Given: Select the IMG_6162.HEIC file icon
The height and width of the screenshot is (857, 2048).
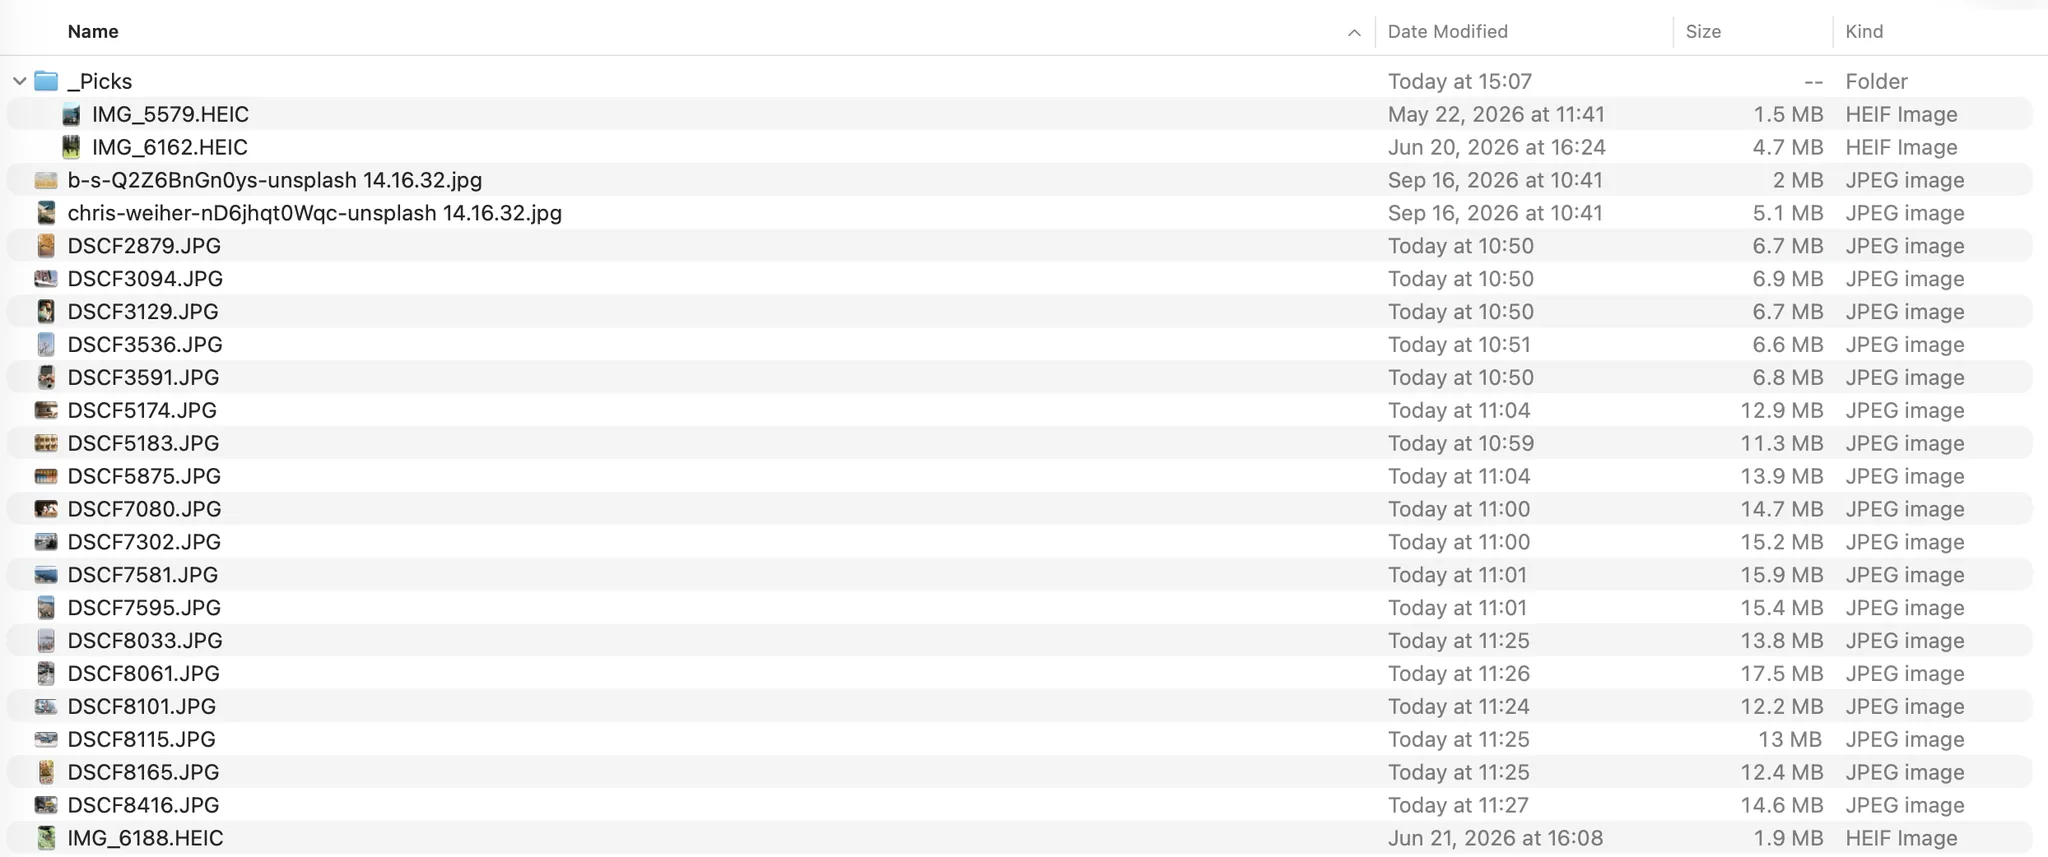Looking at the screenshot, I should (x=71, y=147).
